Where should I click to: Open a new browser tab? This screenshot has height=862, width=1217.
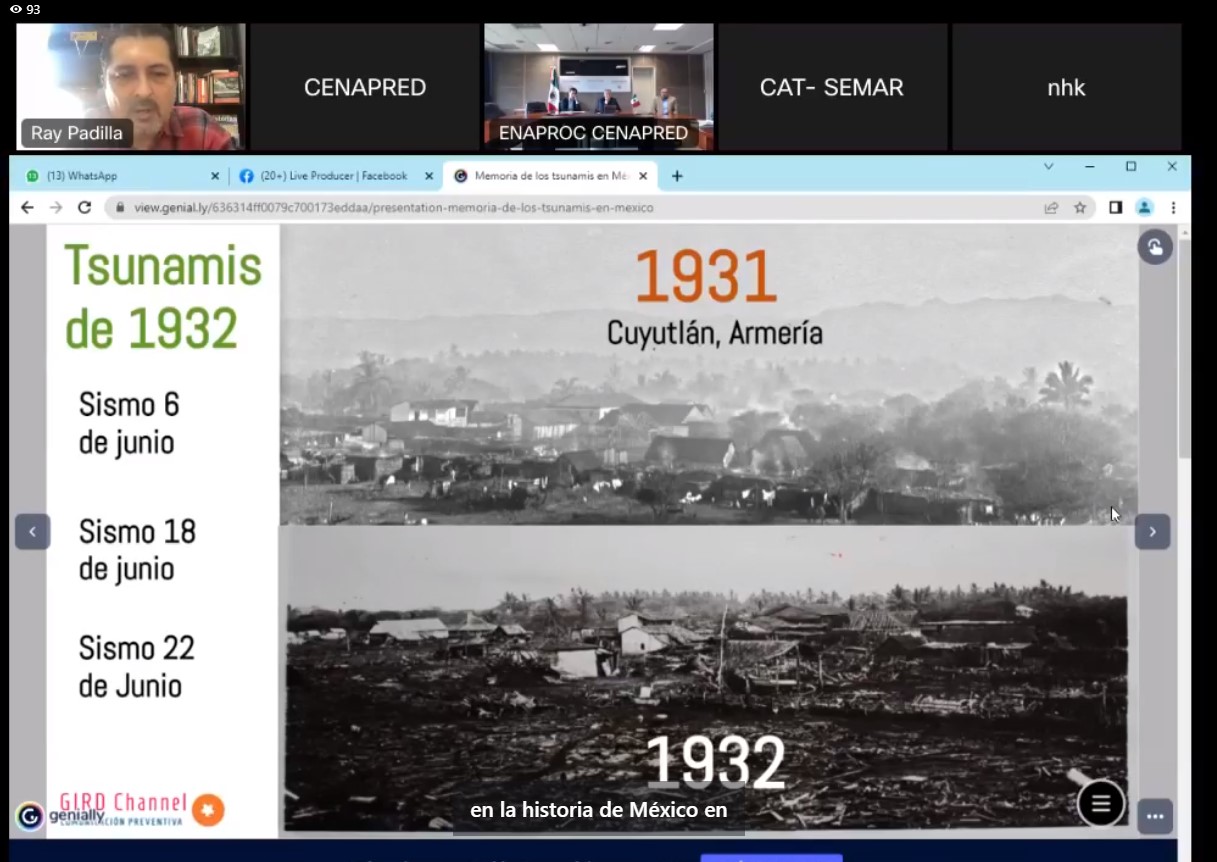(x=677, y=176)
